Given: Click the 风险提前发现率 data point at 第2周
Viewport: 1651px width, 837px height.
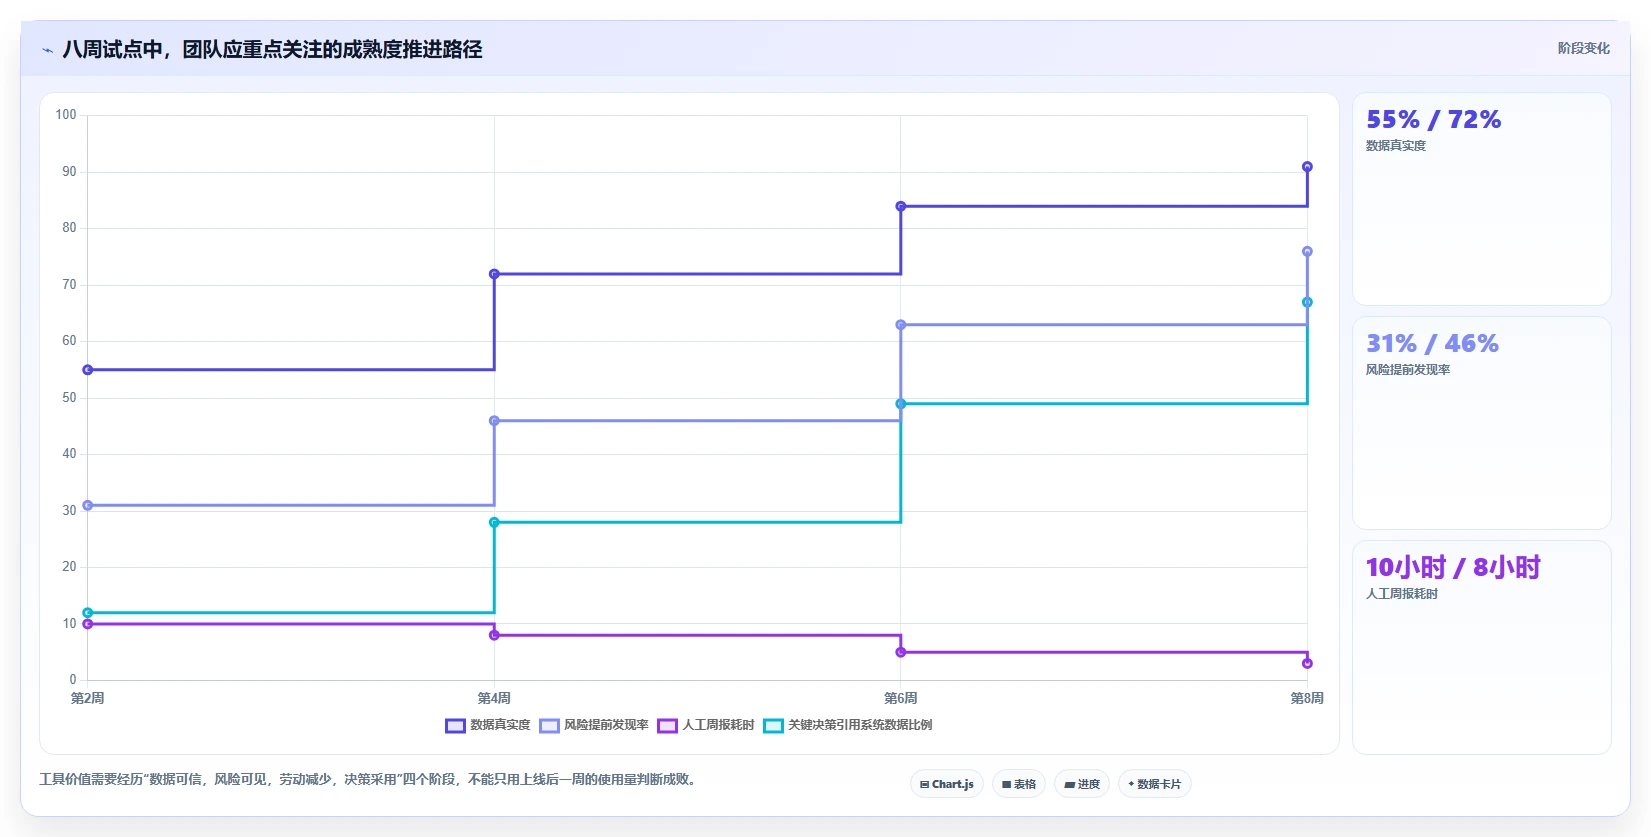Looking at the screenshot, I should click(x=88, y=505).
